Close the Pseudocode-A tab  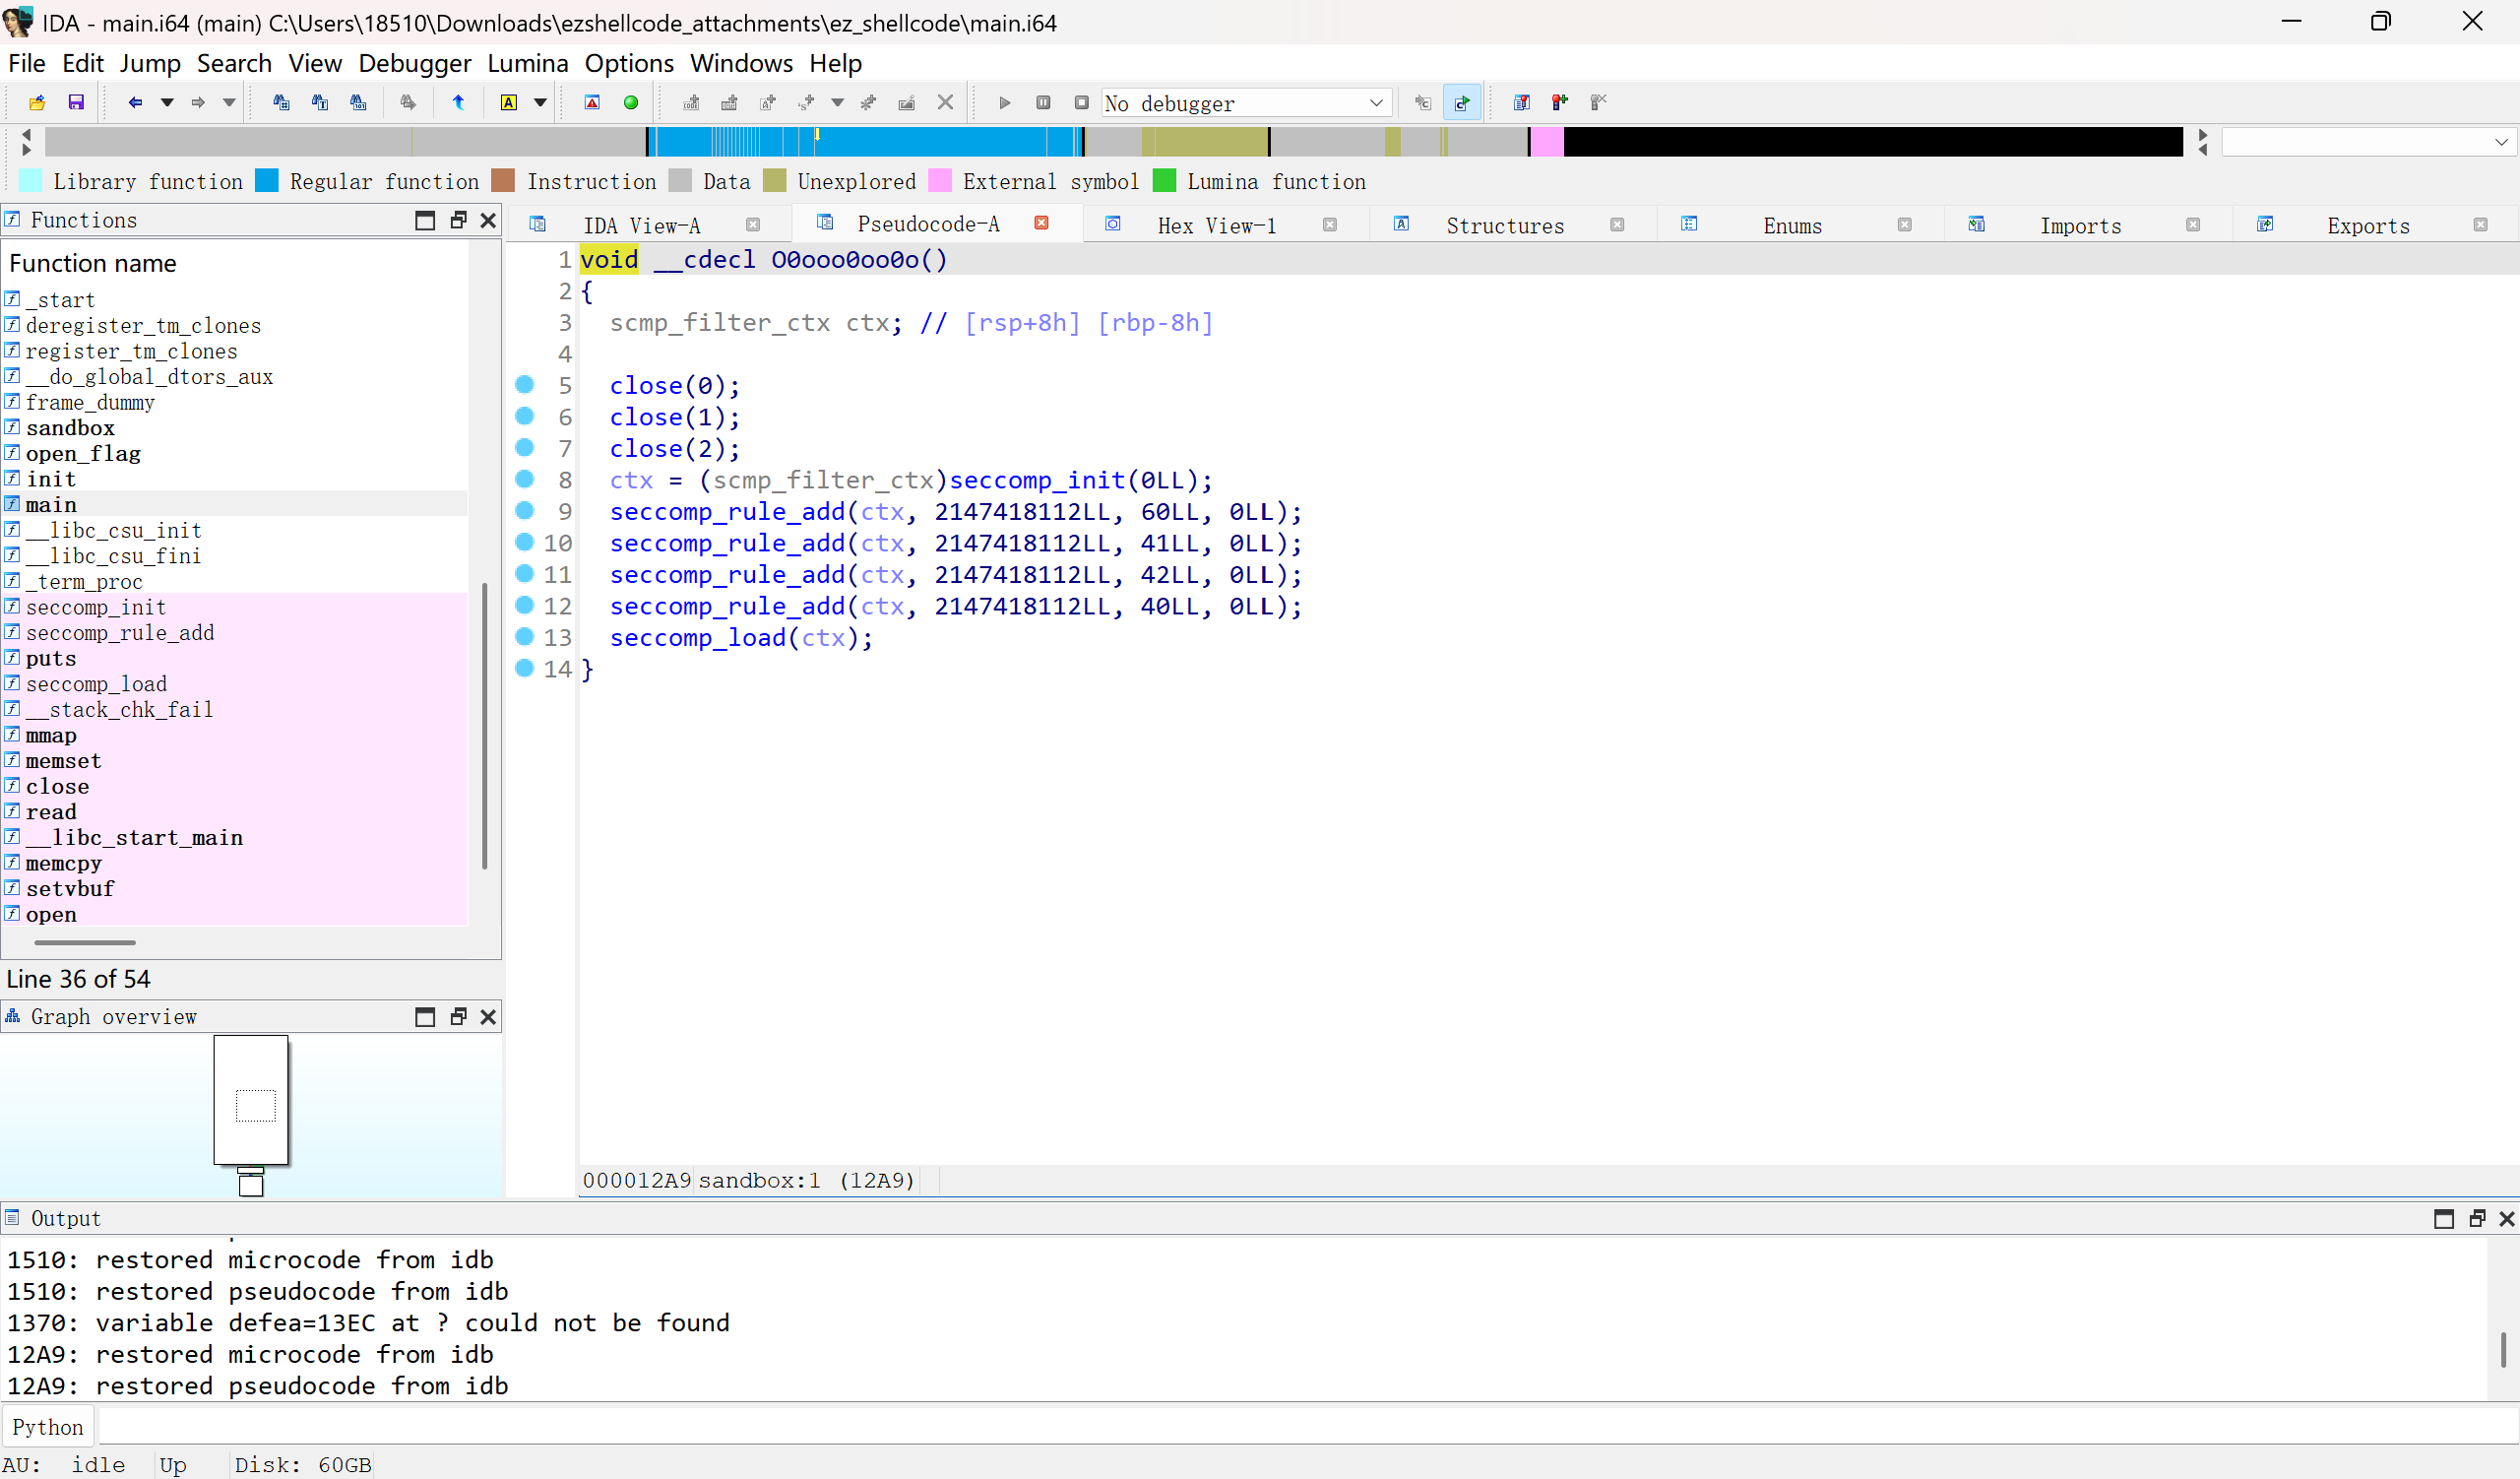tap(1042, 223)
